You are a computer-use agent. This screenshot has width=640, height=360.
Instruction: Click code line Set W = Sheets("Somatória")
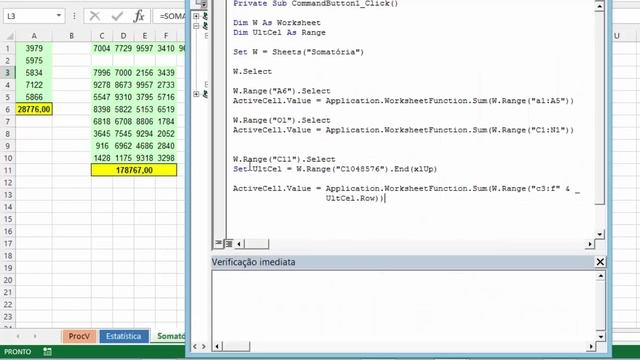(x=298, y=52)
